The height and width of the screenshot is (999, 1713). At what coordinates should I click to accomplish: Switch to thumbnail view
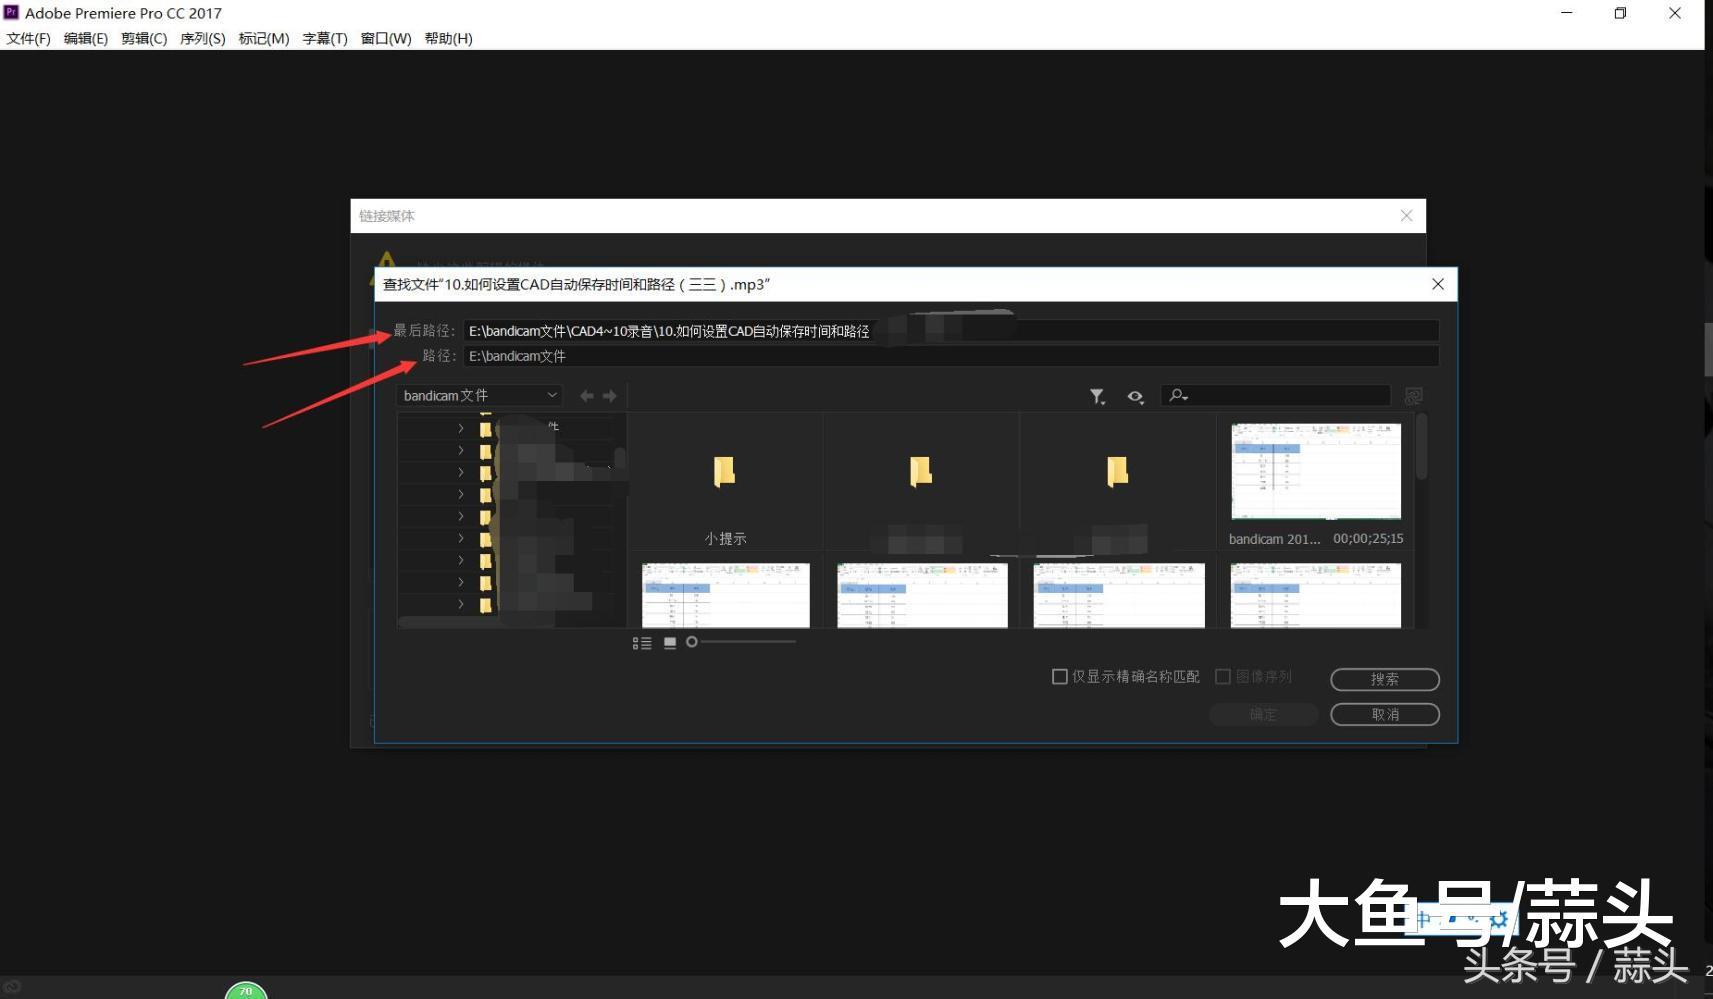[670, 643]
